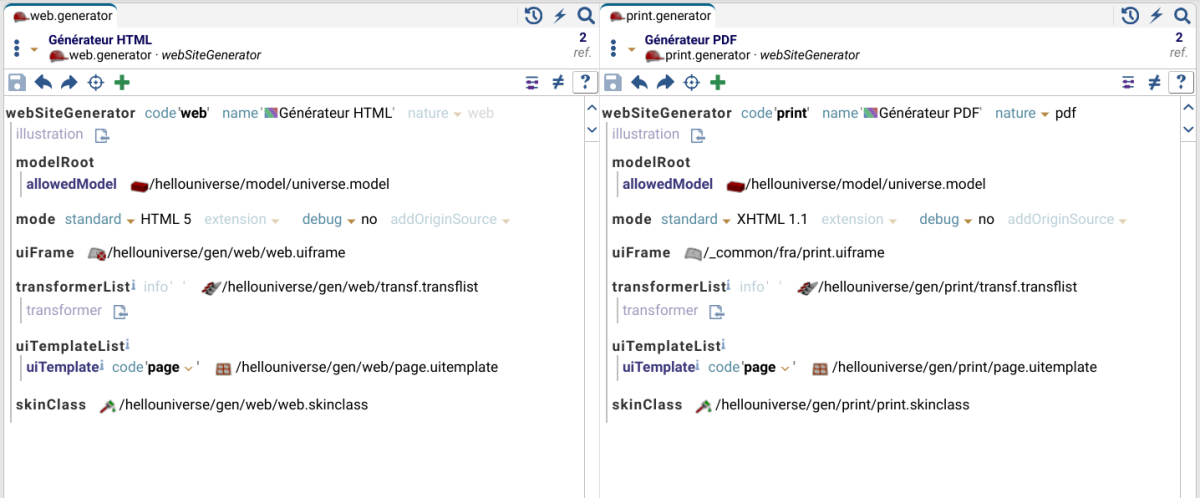1200x498 pixels.
Task: Toggle the not-equal differences button in right pane
Action: (x=1154, y=83)
